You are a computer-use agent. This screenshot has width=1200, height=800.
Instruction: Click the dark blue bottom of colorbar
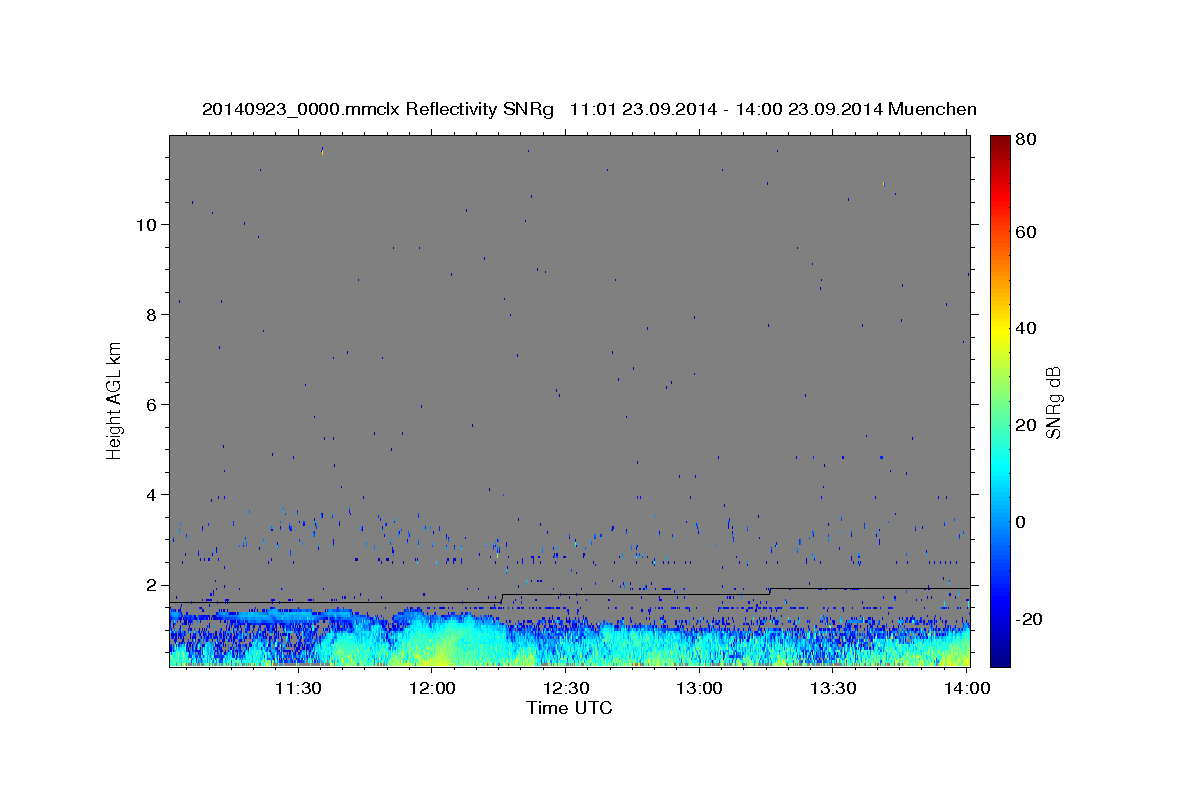pyautogui.click(x=999, y=658)
